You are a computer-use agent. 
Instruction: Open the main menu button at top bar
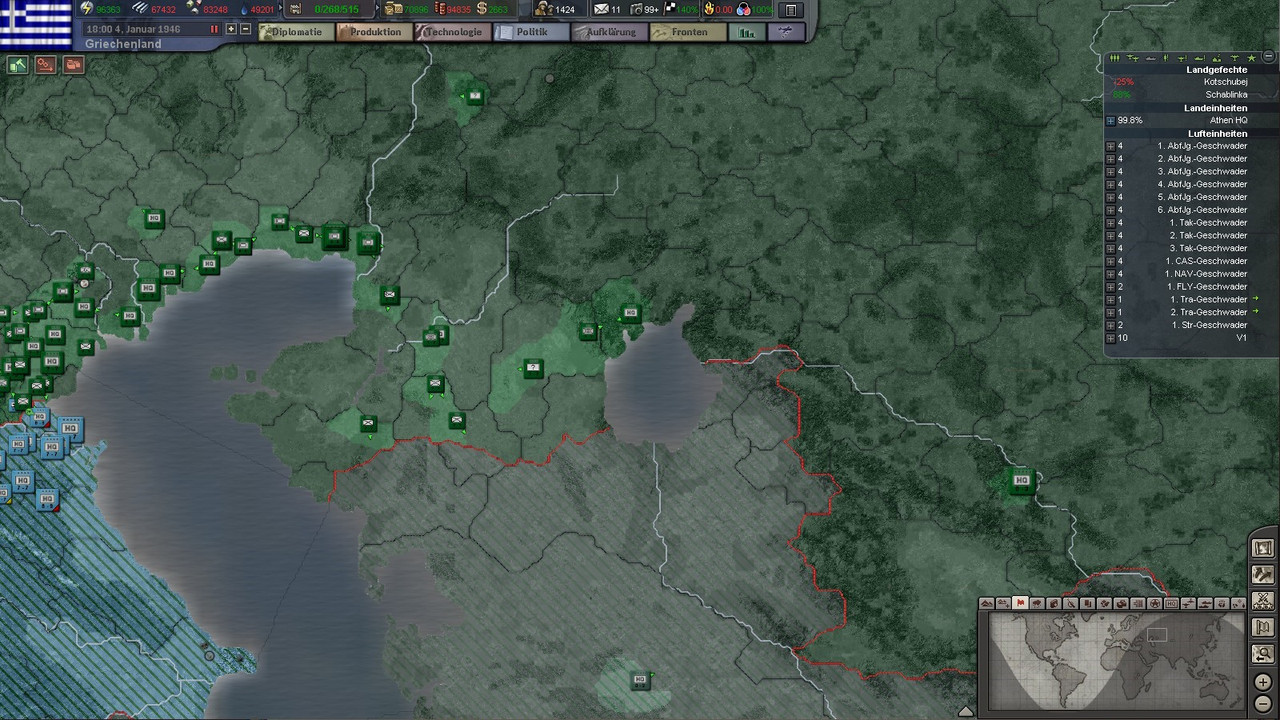791,10
